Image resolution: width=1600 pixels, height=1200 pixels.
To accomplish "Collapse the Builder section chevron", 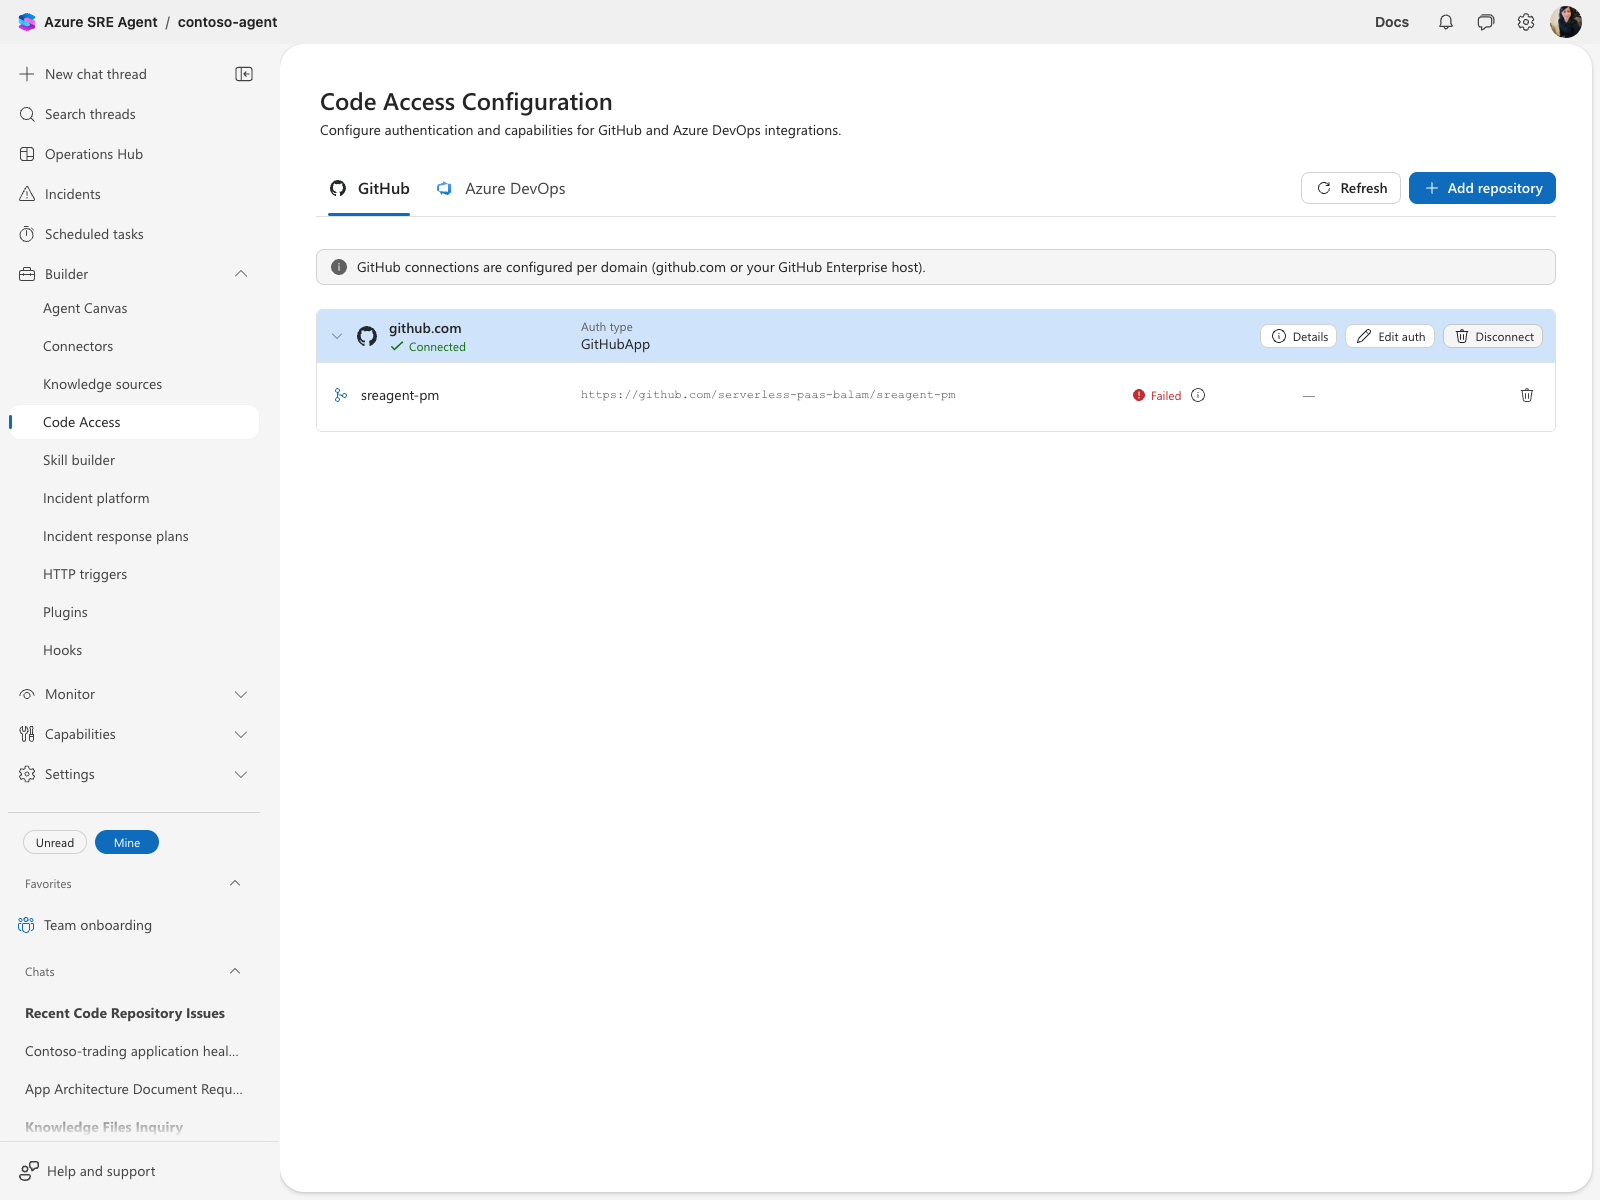I will pos(241,274).
